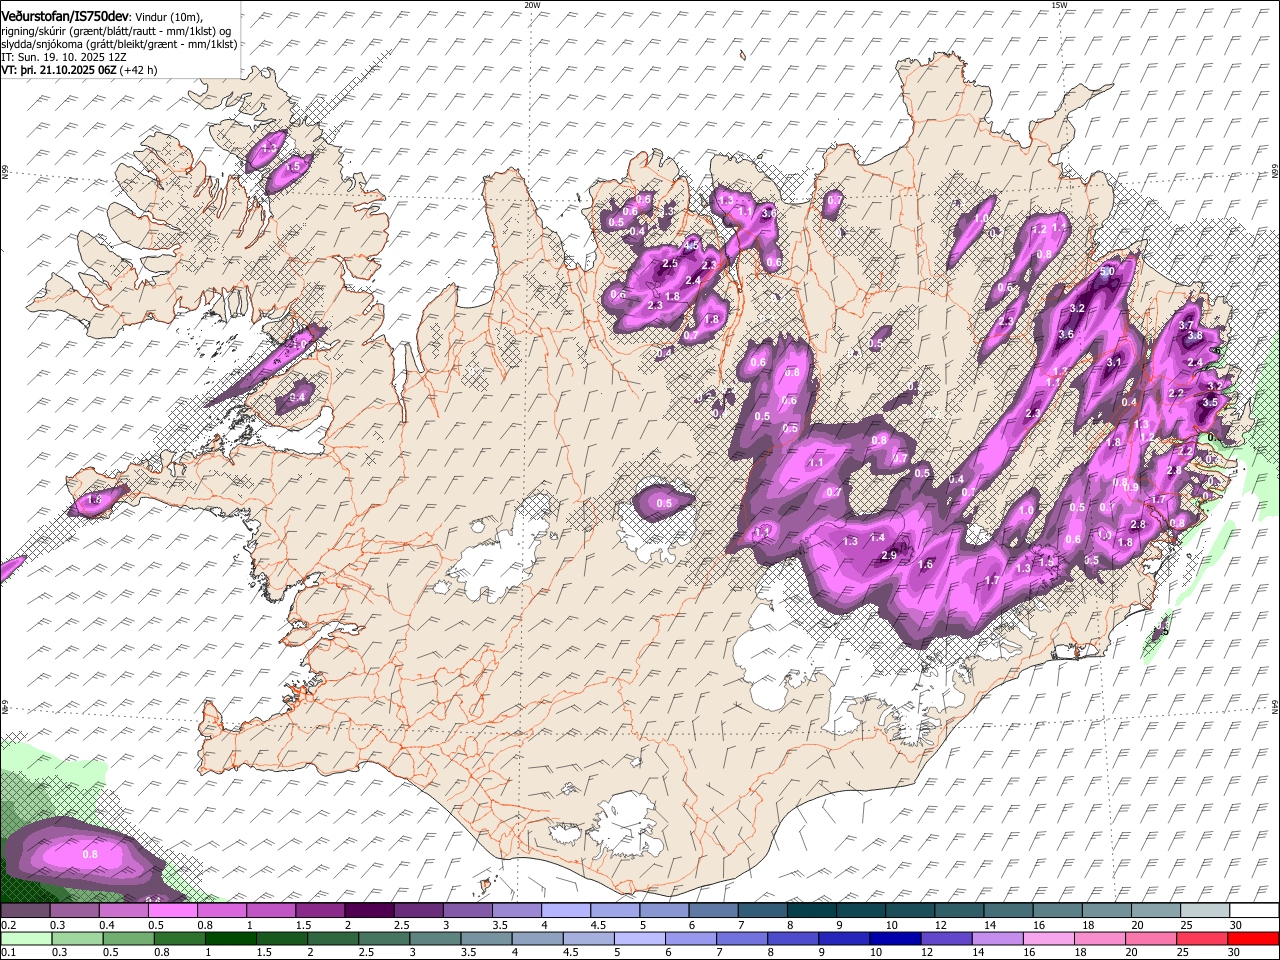This screenshot has height=960, width=1280.
Task: Click the '0.4' value in the Westfjords-area patch
Action: coord(297,397)
